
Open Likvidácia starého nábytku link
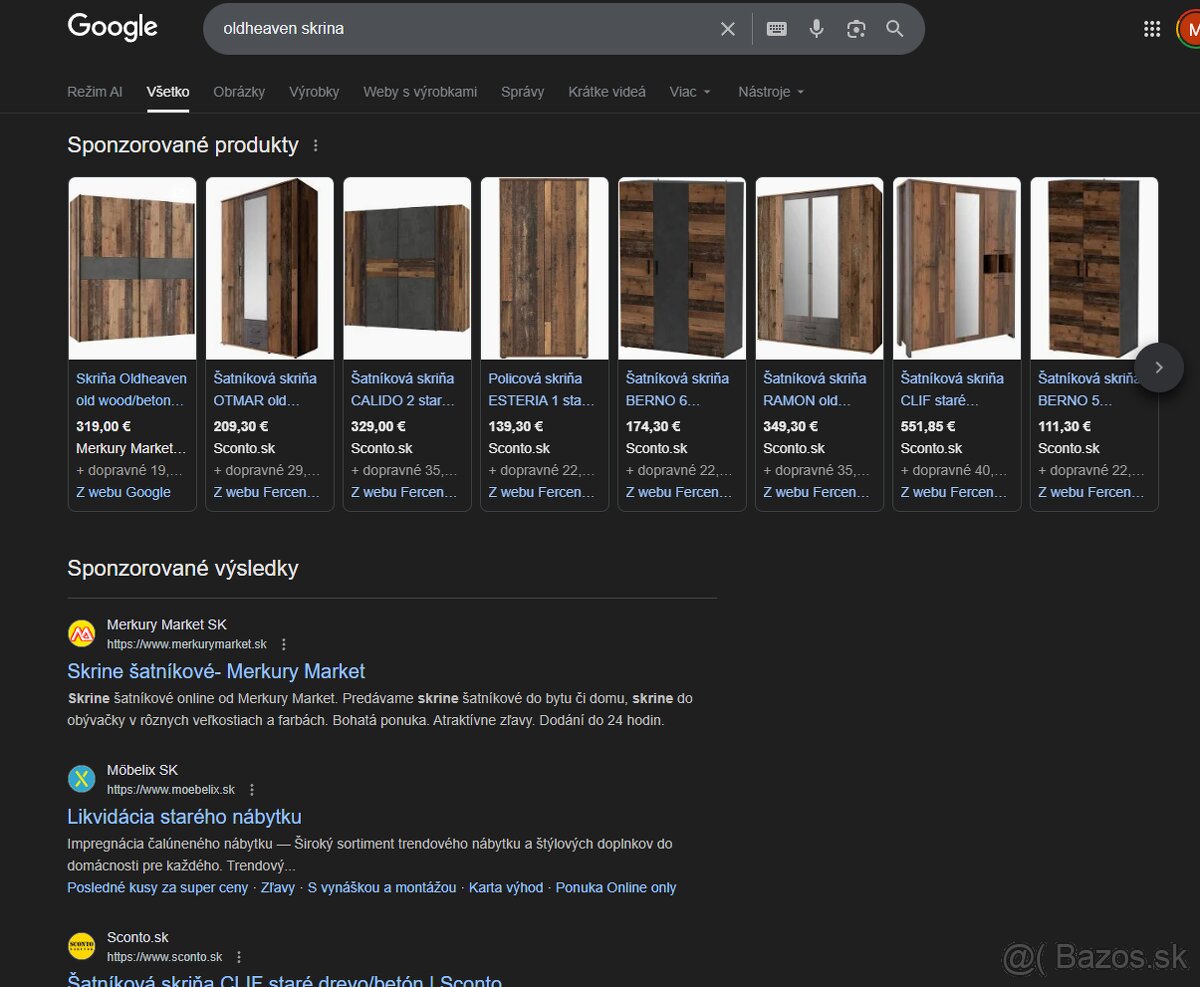(x=184, y=817)
